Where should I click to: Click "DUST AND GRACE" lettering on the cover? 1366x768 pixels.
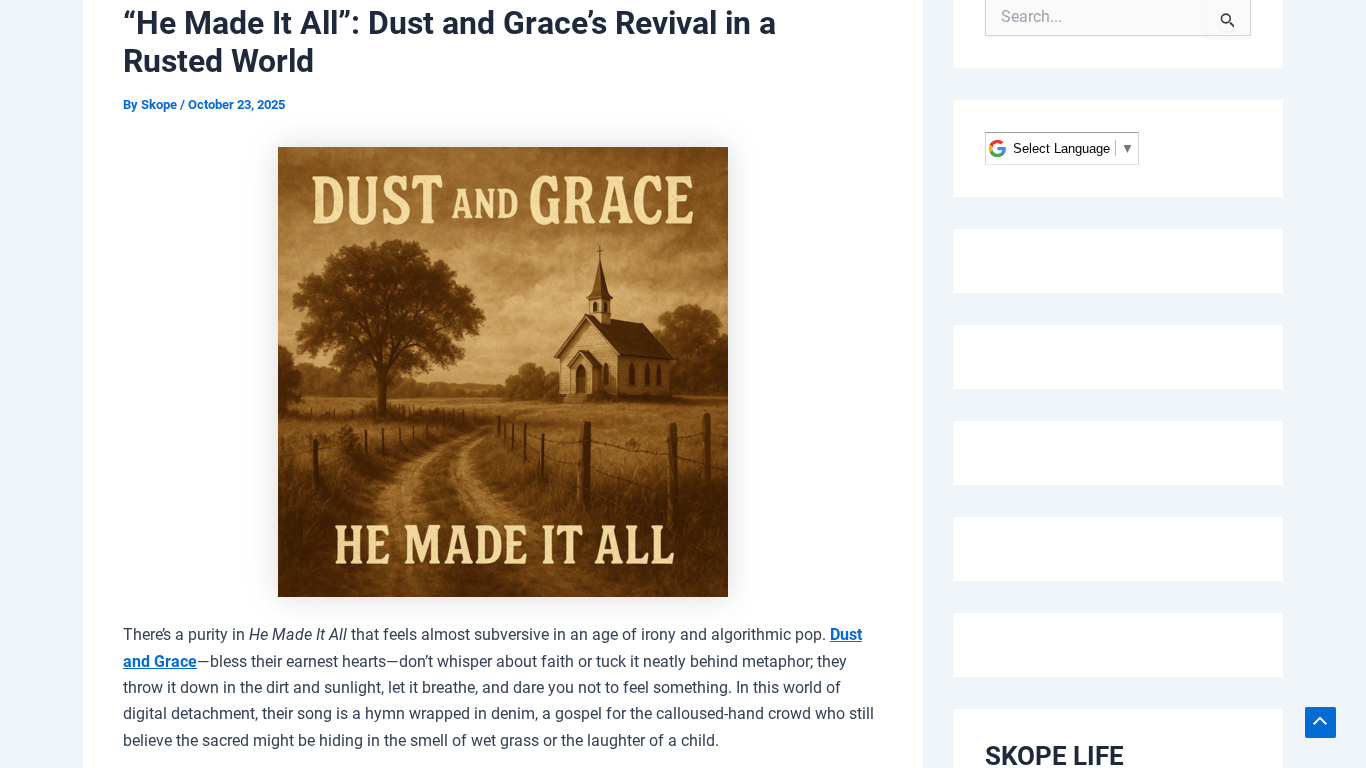click(502, 200)
